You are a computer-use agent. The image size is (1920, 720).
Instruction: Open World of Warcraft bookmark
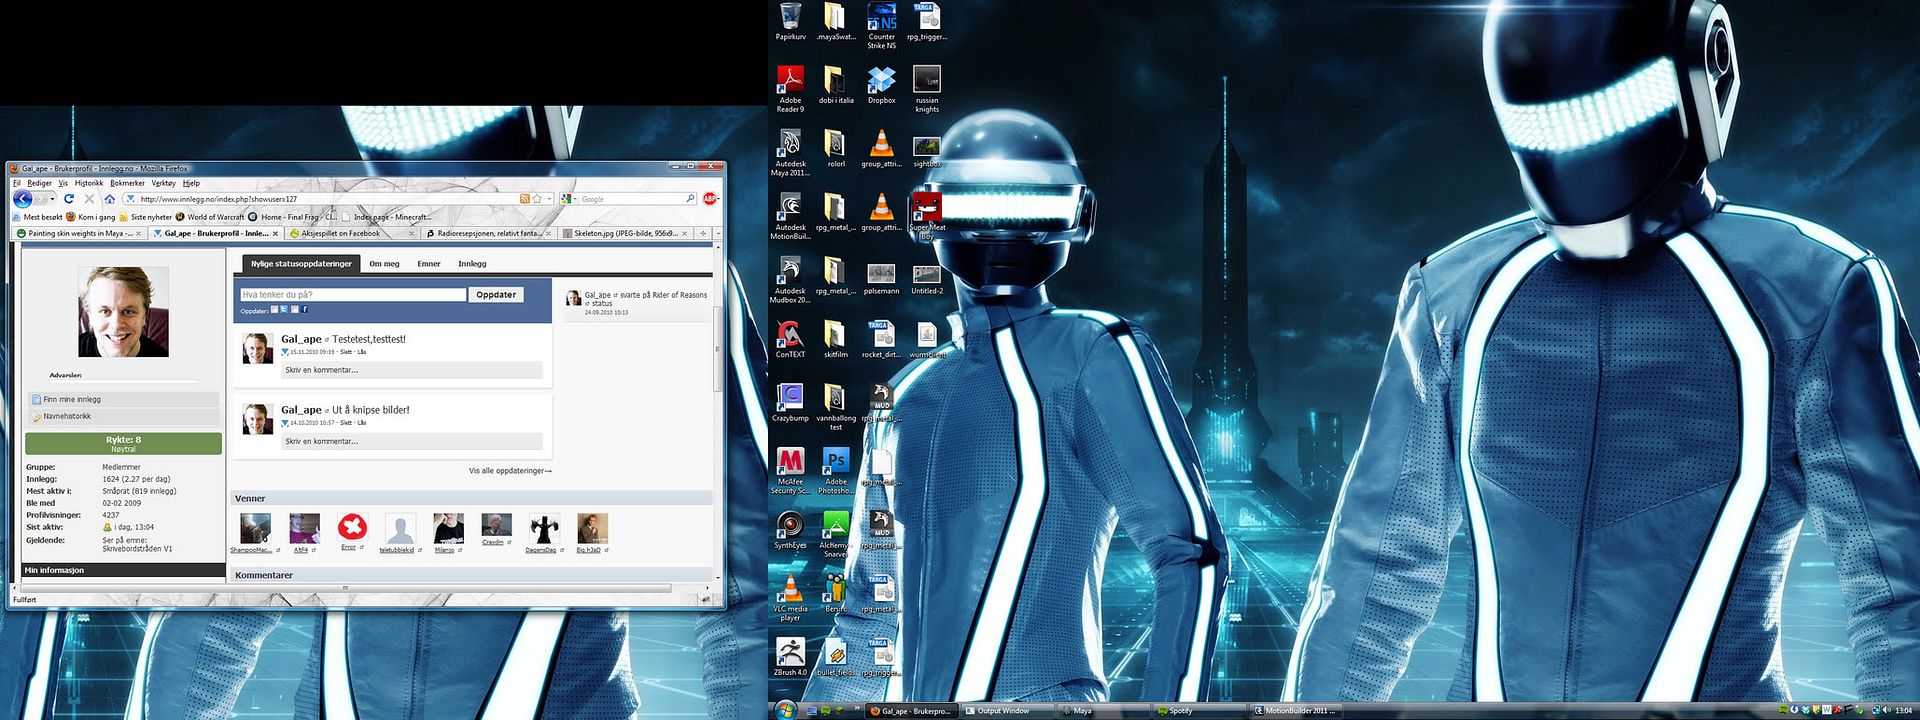click(x=210, y=217)
